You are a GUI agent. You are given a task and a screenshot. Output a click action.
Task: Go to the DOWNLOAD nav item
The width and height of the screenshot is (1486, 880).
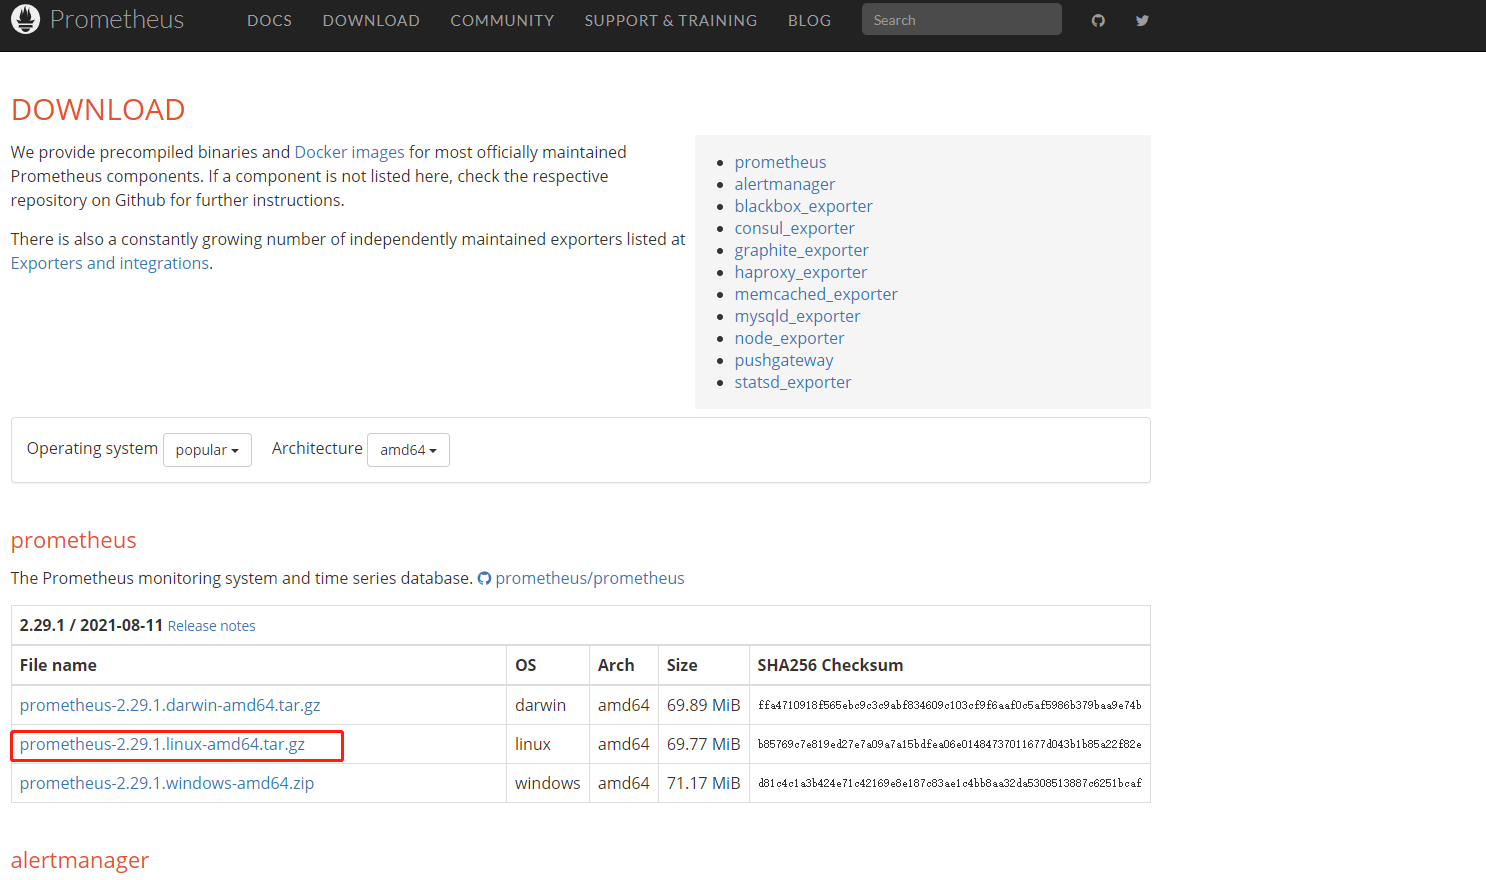371,20
